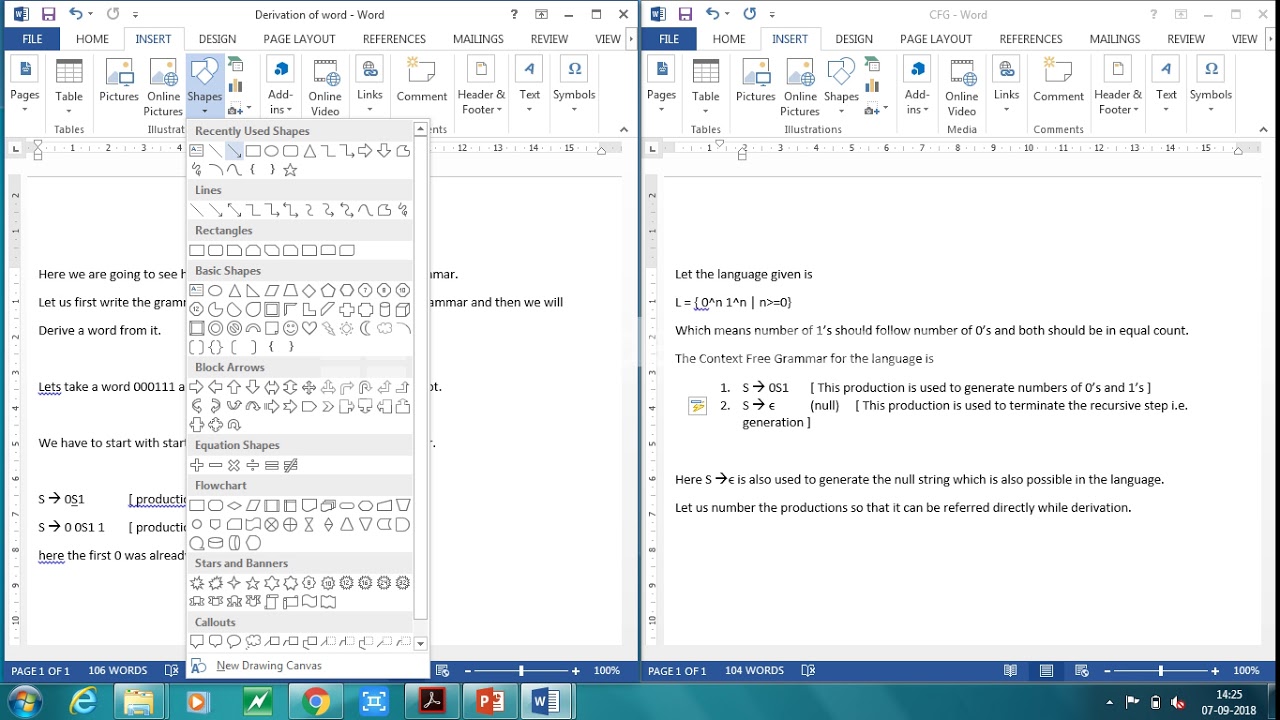Select the wave banner shape
1280x720 pixels.
(x=309, y=602)
